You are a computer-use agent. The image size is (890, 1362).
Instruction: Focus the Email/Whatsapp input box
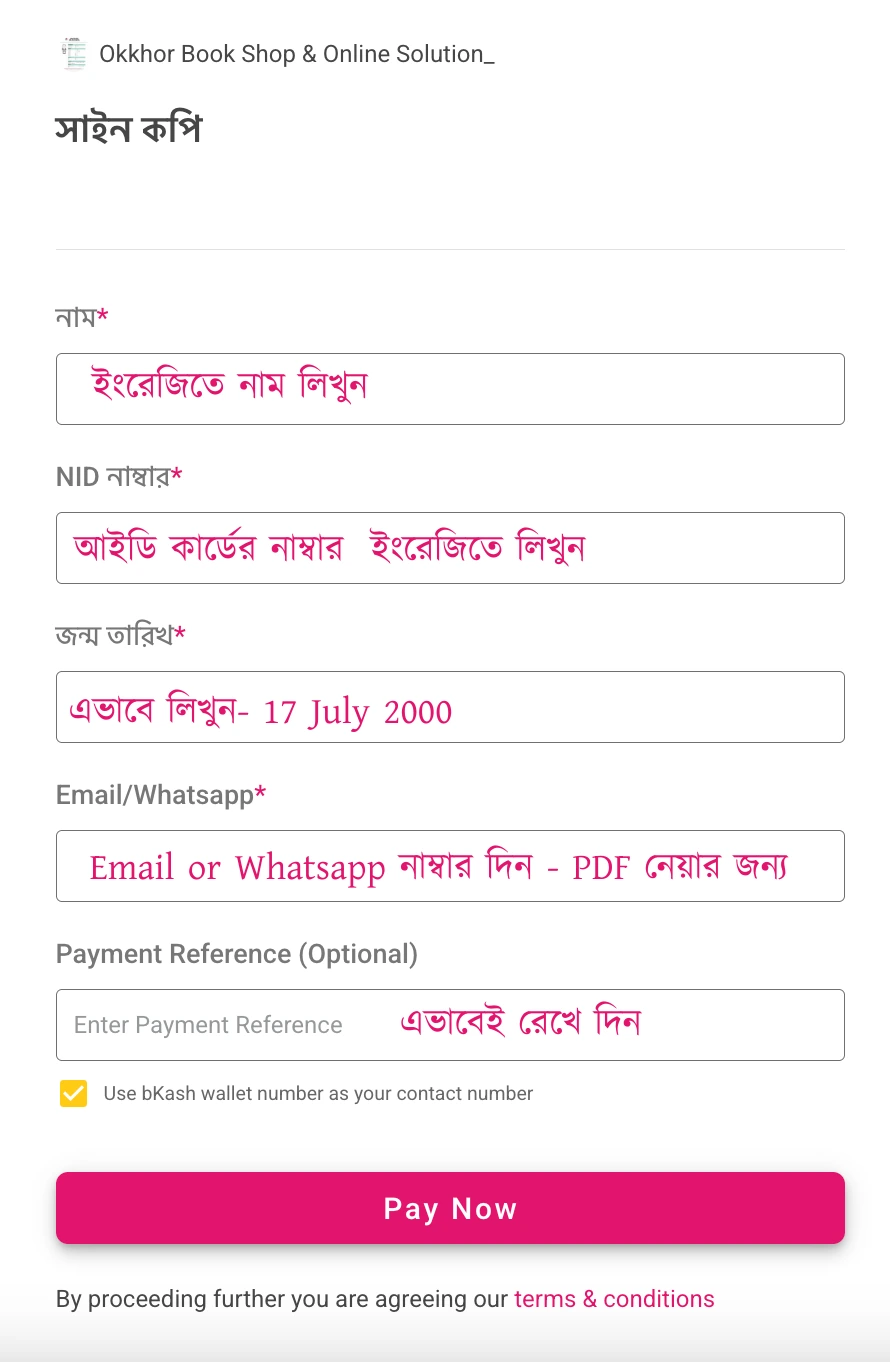click(x=450, y=866)
